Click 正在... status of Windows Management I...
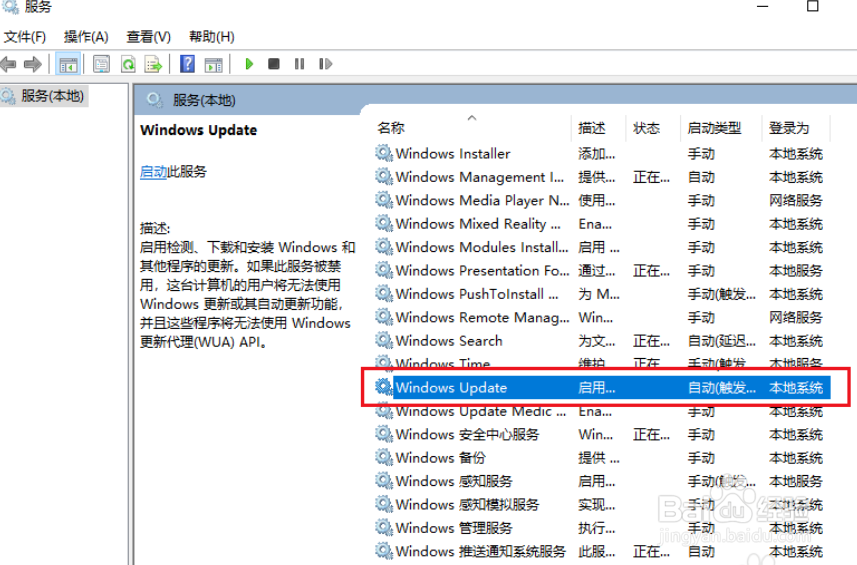 [651, 178]
